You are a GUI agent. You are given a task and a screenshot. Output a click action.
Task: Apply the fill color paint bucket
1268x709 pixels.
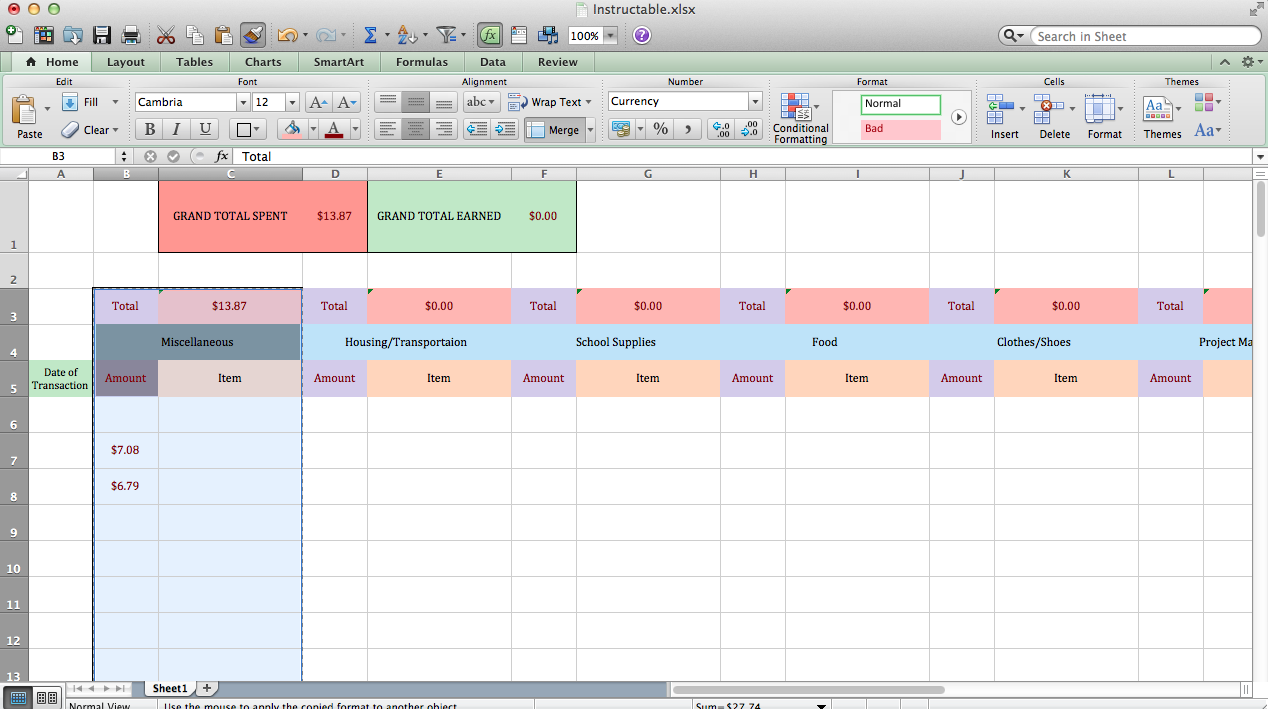click(x=292, y=129)
